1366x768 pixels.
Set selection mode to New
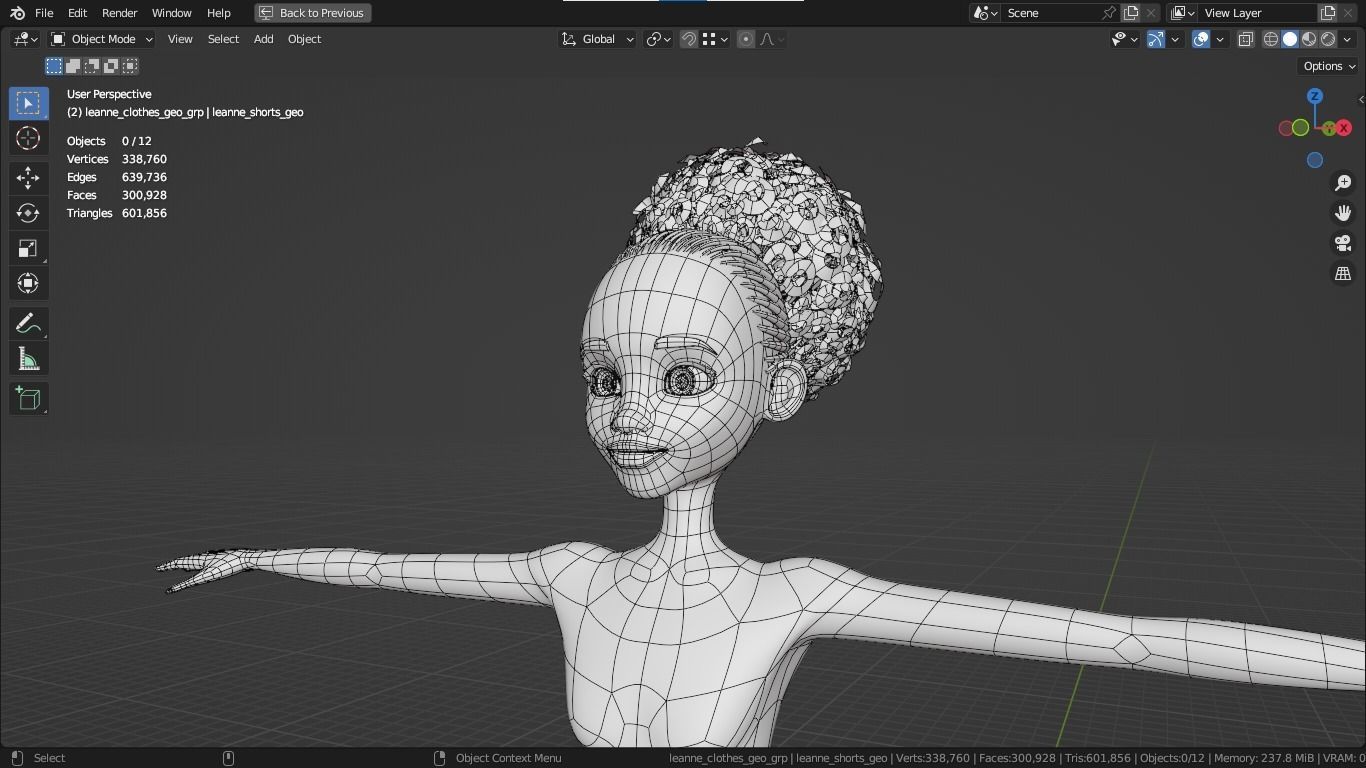pyautogui.click(x=54, y=66)
